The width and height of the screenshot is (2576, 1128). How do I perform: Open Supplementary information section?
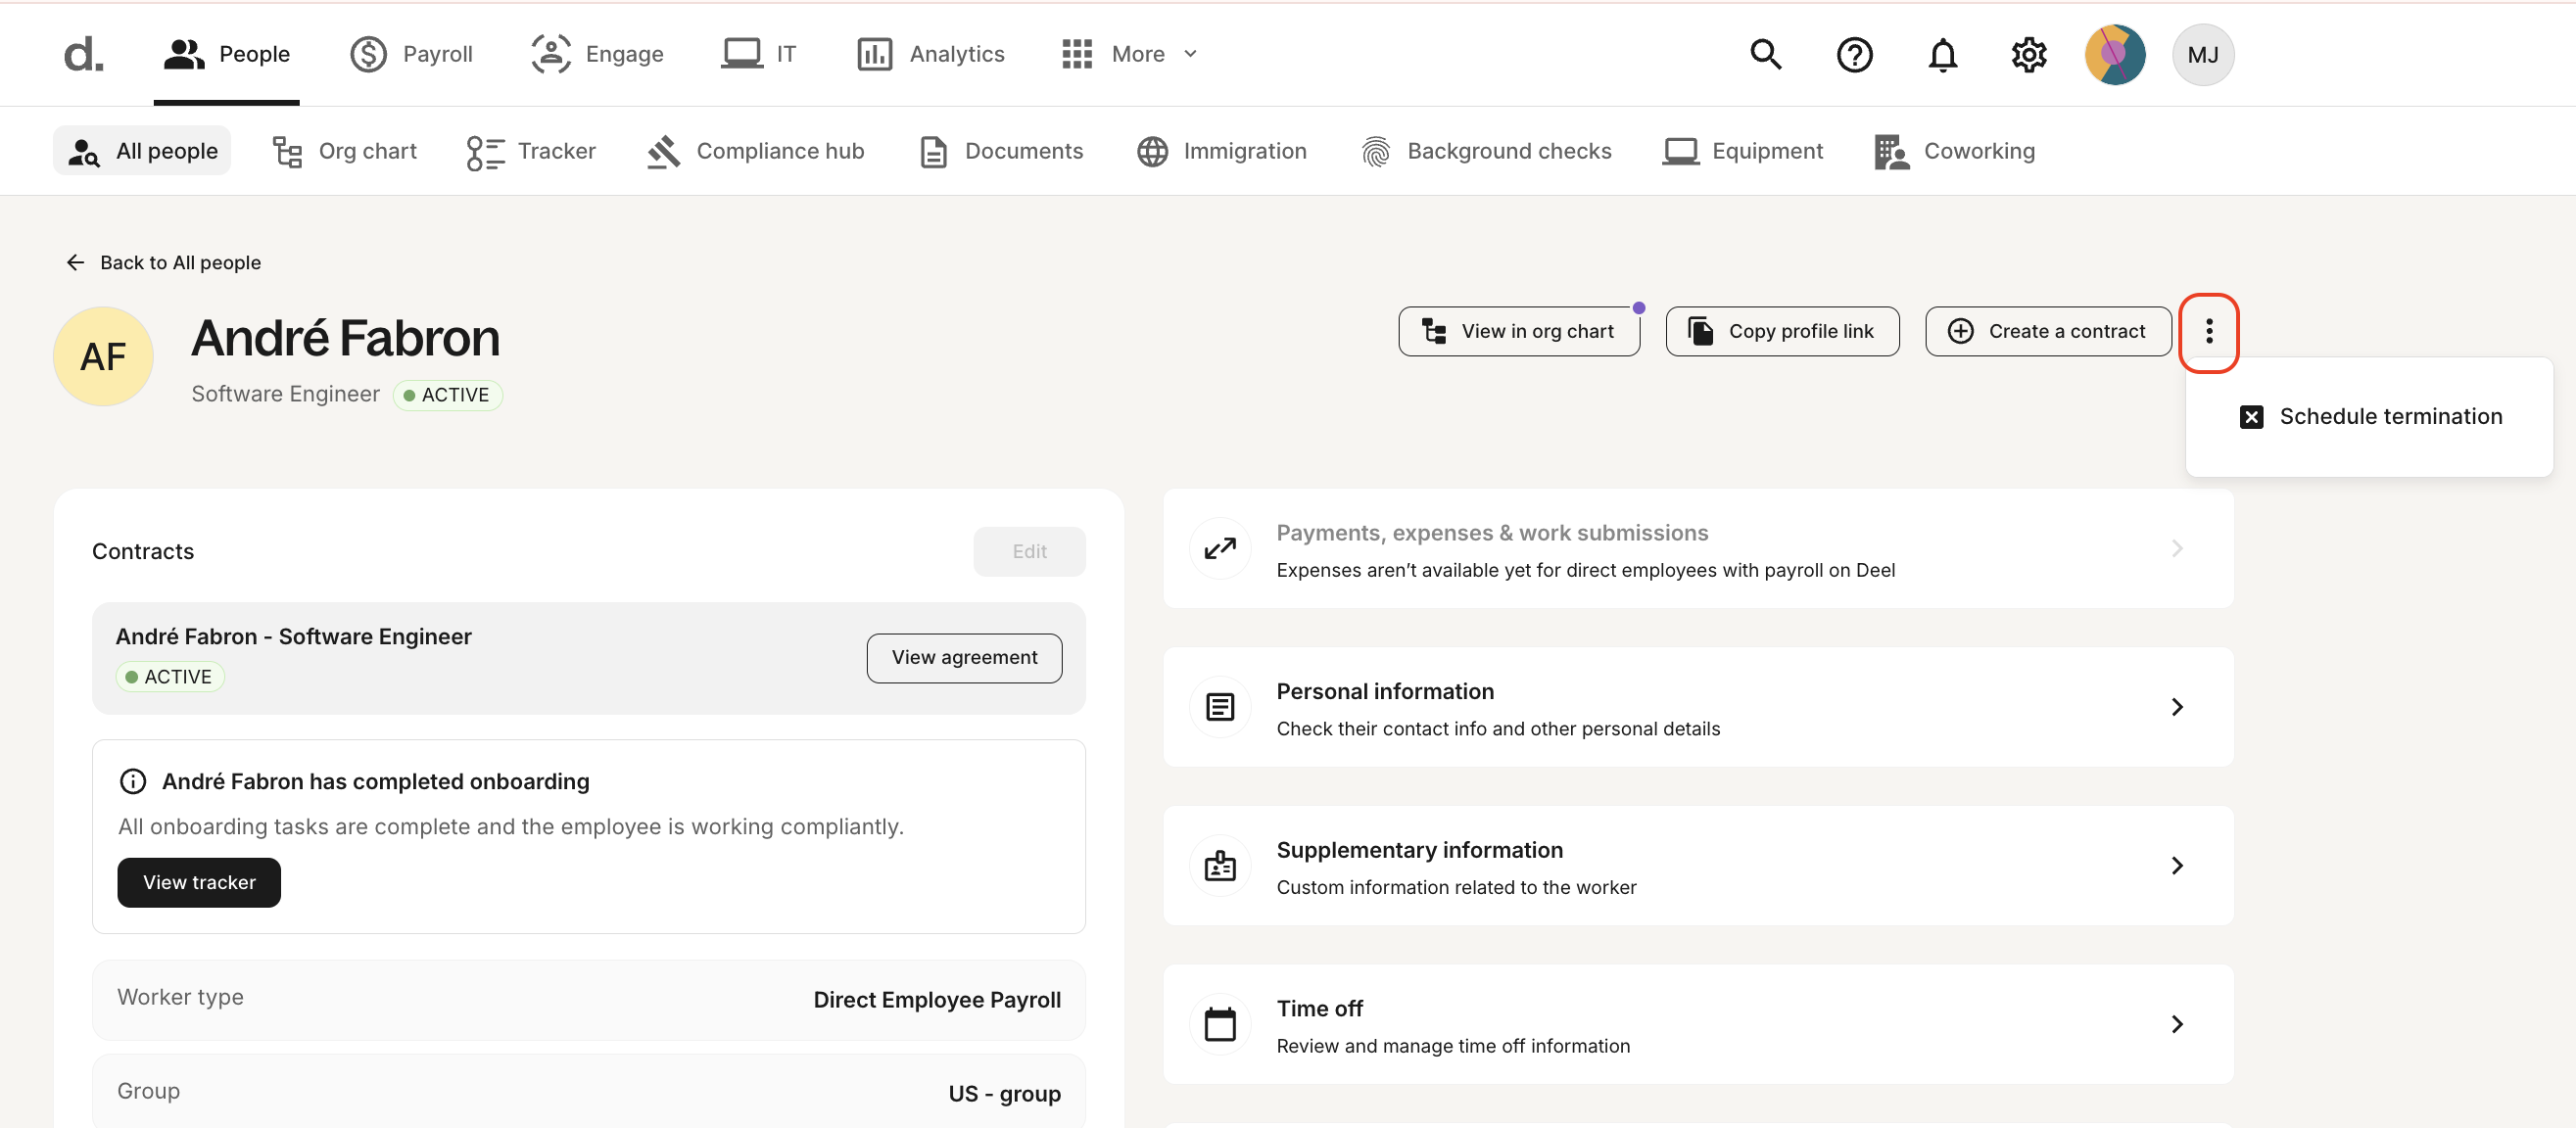[1698, 866]
